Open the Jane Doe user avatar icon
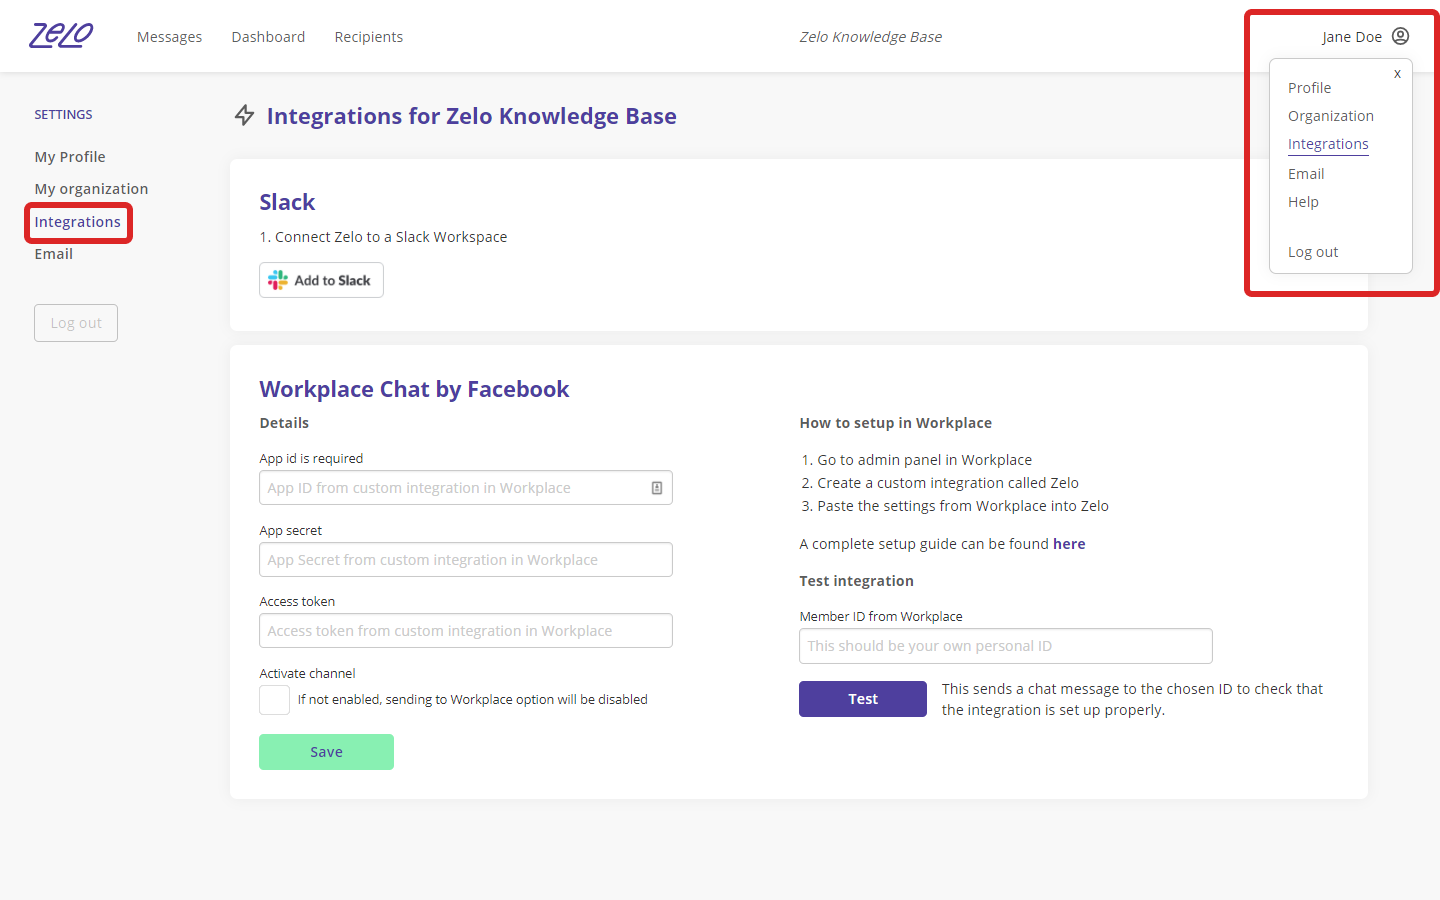 click(x=1400, y=36)
